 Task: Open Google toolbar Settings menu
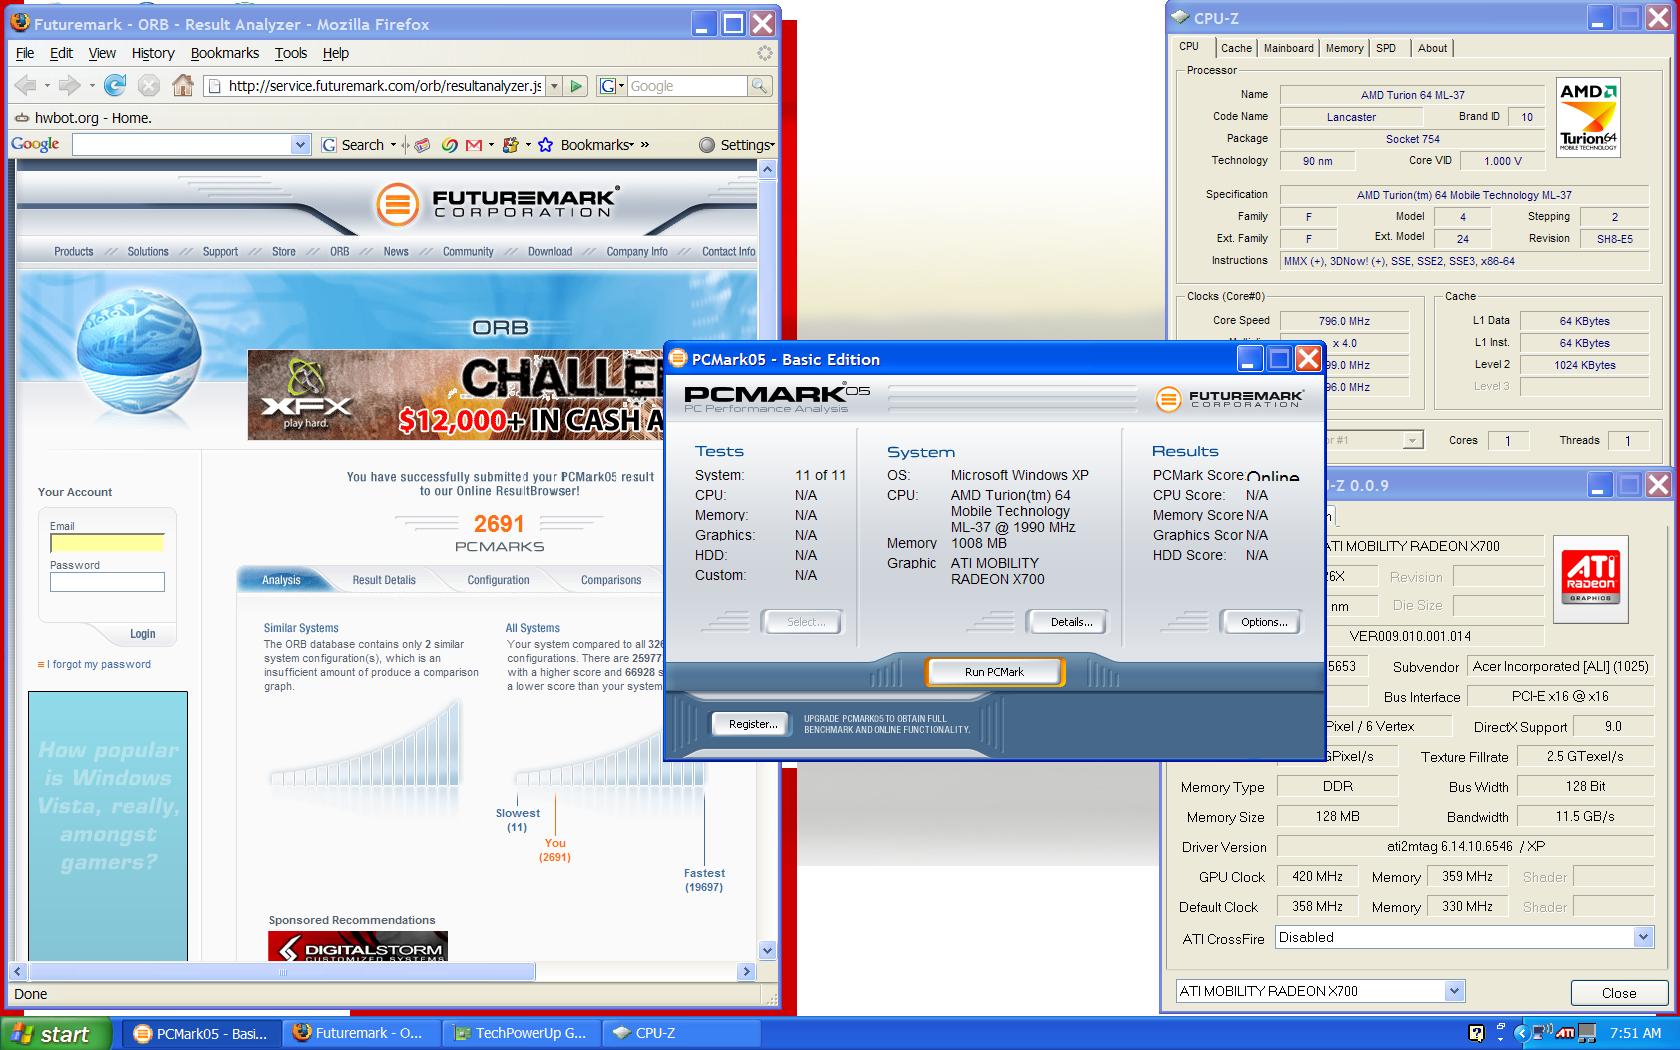coord(736,145)
